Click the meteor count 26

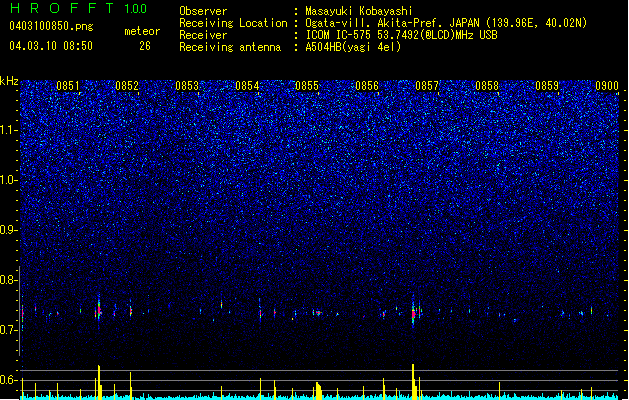(x=145, y=46)
